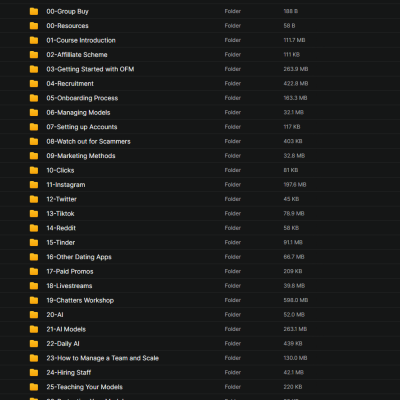
Task: Select the 20-AI folder name
Action: (x=55, y=315)
